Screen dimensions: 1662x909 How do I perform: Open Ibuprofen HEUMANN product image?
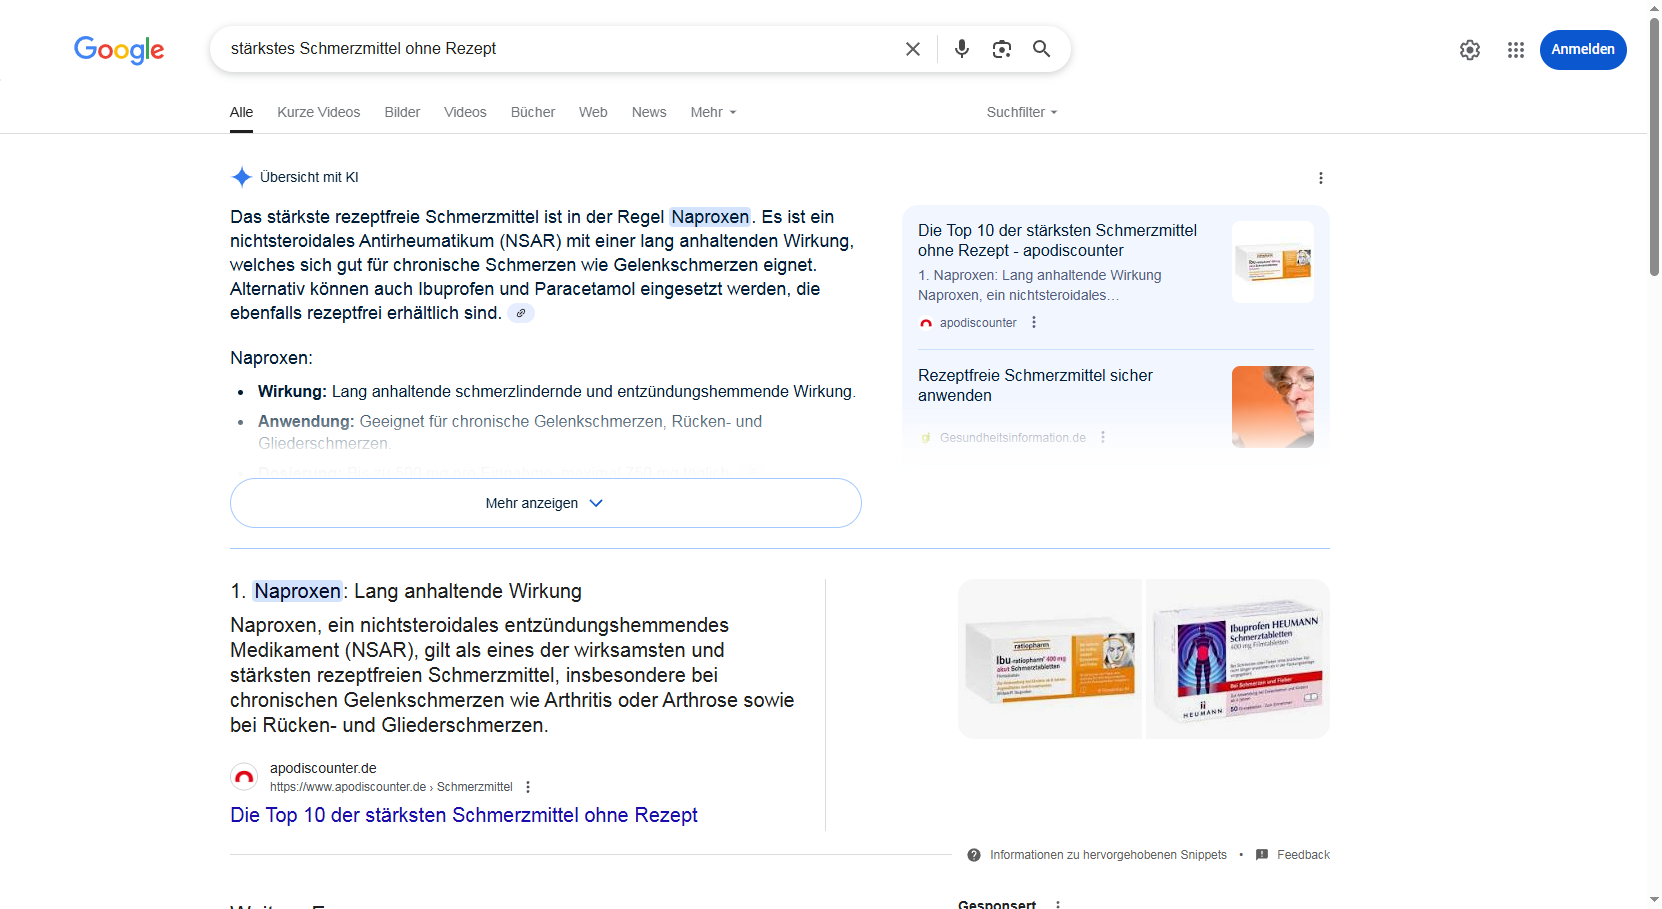[1237, 659]
